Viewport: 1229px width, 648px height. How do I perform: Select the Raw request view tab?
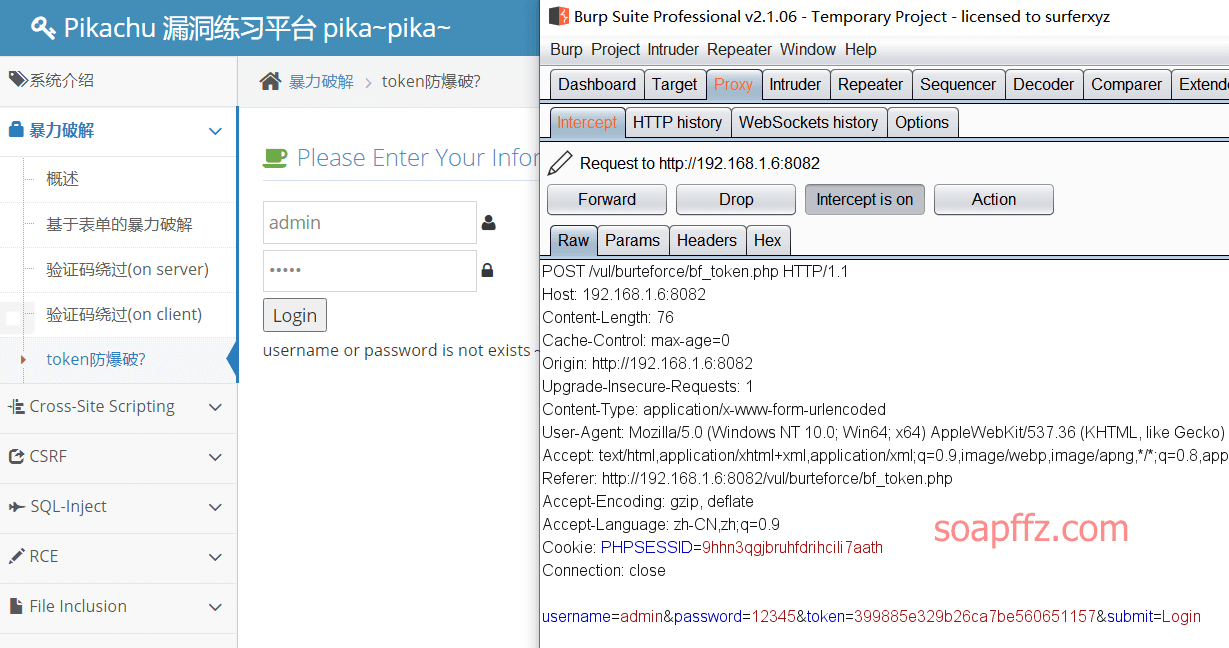click(x=573, y=240)
